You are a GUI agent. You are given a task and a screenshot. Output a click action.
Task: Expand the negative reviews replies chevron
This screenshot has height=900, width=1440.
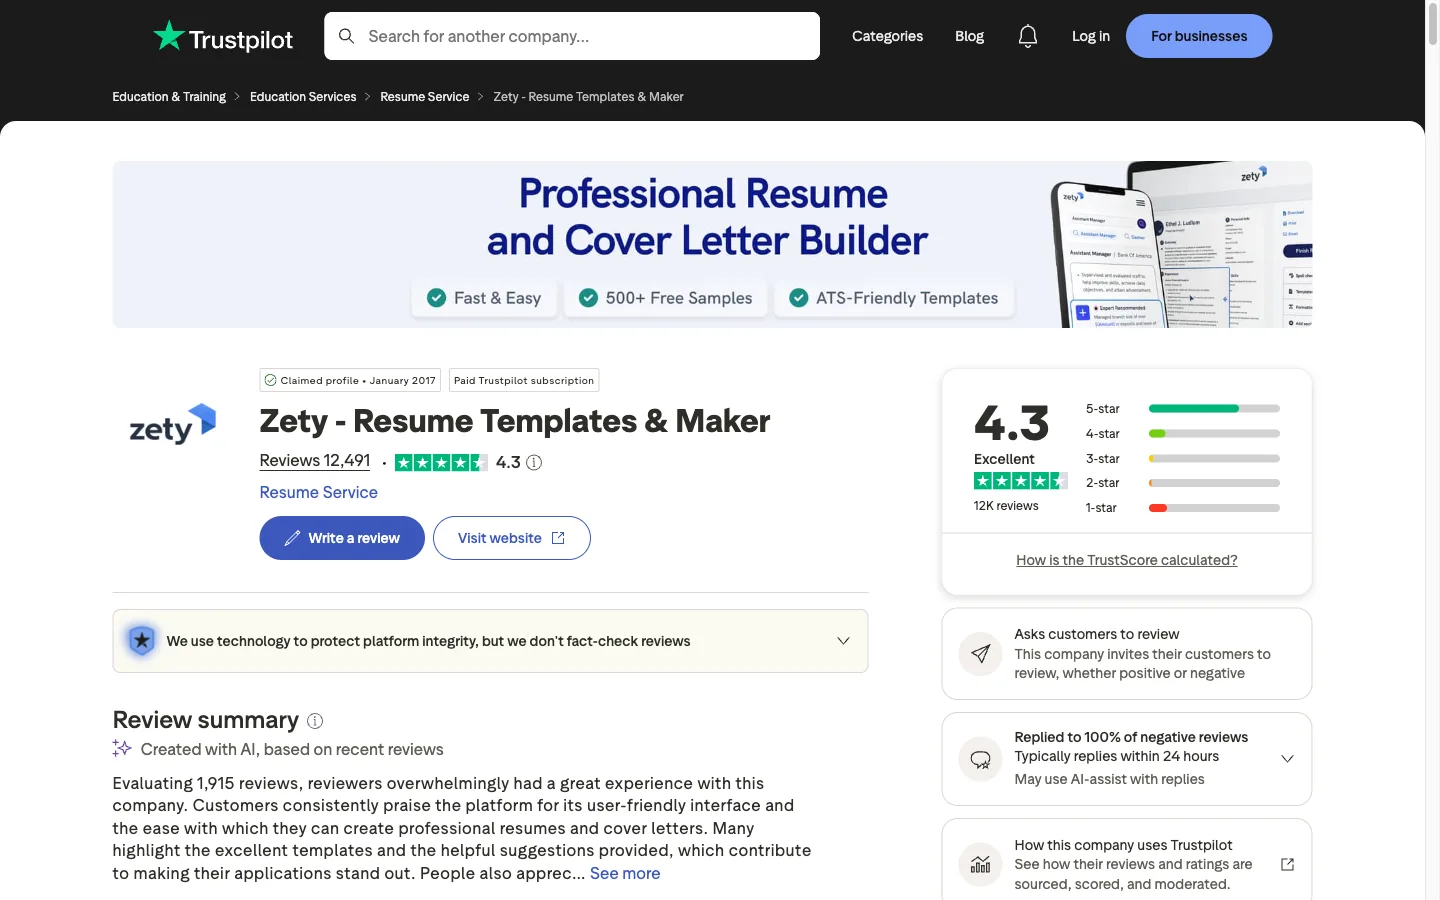(1287, 759)
